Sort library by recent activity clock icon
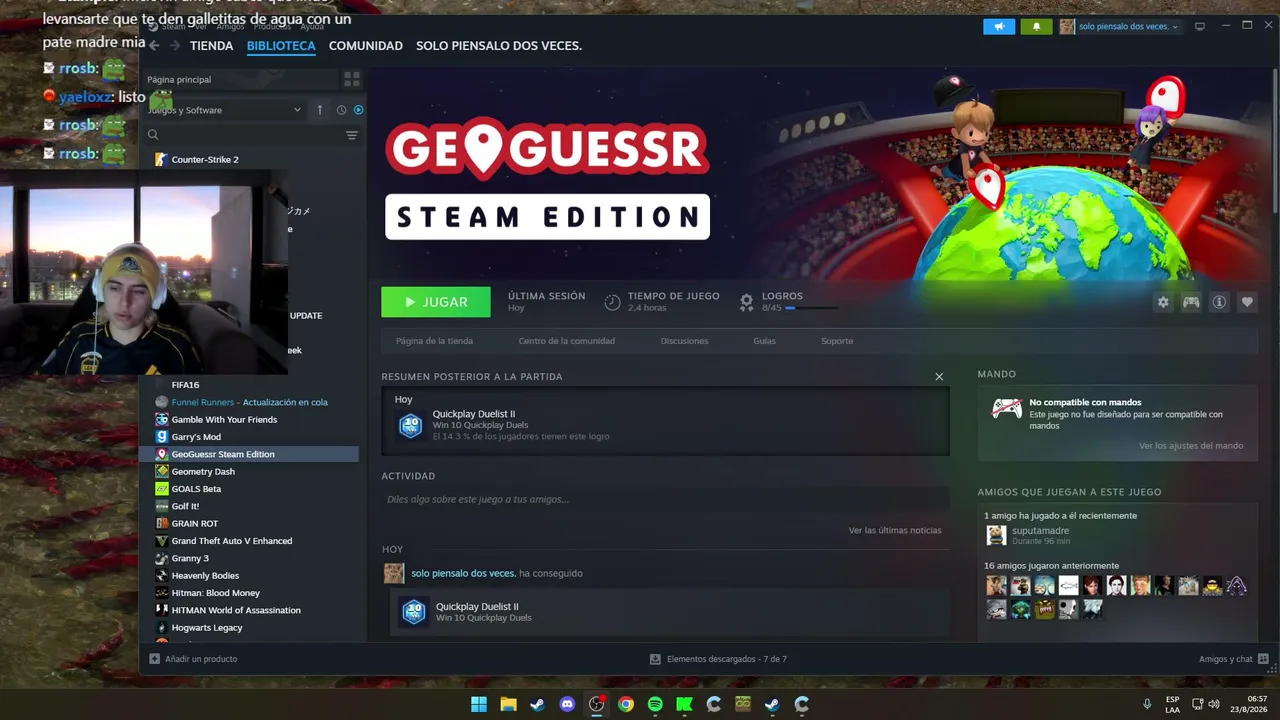Screen dimensions: 1280x720 [x=341, y=110]
